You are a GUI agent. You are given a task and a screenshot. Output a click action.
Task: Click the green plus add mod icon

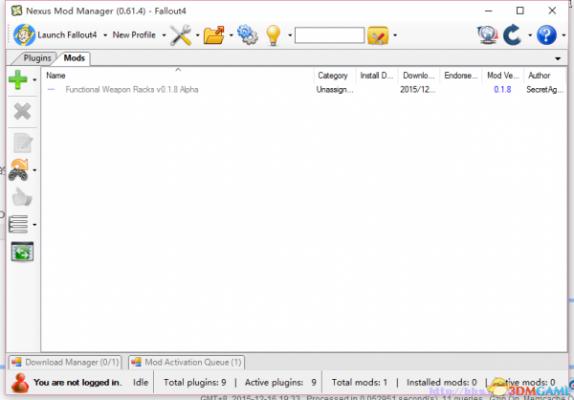point(18,80)
